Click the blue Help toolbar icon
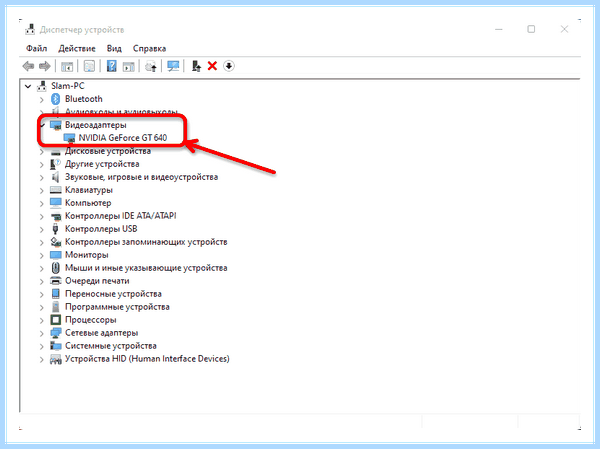The image size is (600, 449). pyautogui.click(x=111, y=66)
